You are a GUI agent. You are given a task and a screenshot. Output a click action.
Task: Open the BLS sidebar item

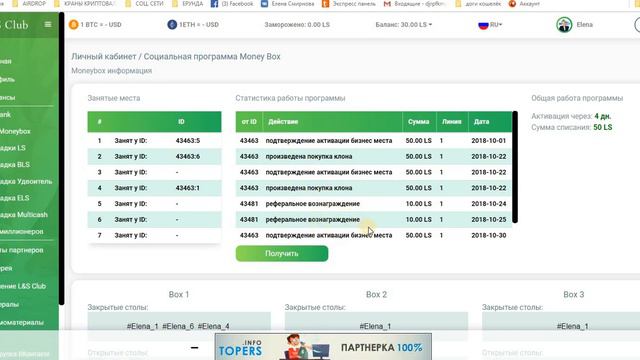pyautogui.click(x=15, y=164)
